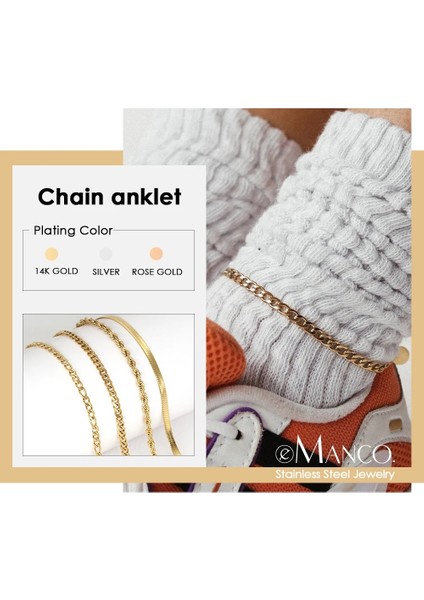The width and height of the screenshot is (424, 600).
Task: Click the Stainless Steel Jewelry tagline
Action: pyautogui.click(x=334, y=474)
